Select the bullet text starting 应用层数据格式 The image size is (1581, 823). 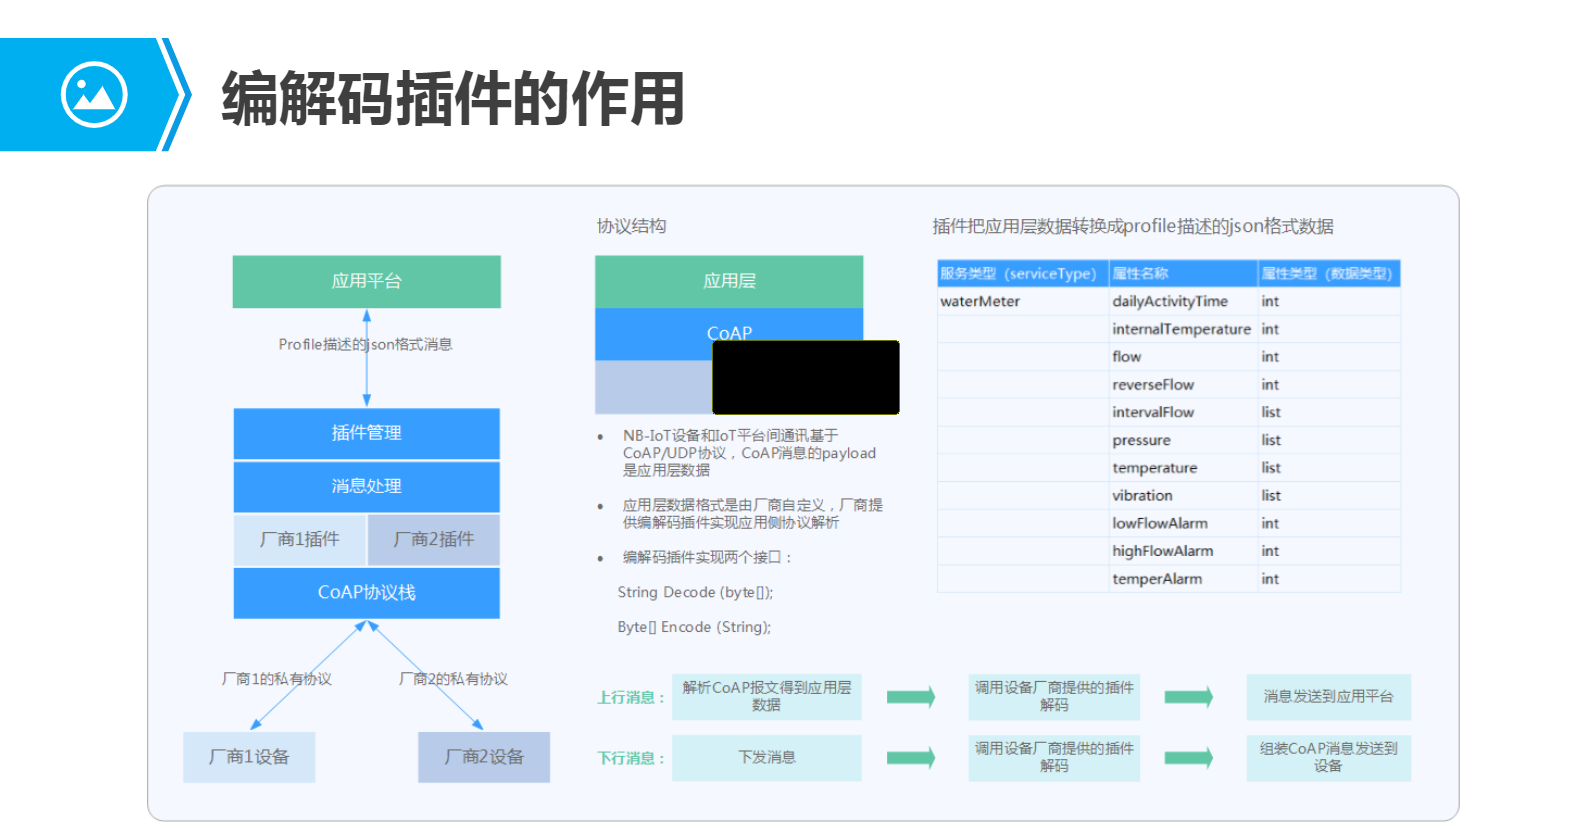(752, 514)
